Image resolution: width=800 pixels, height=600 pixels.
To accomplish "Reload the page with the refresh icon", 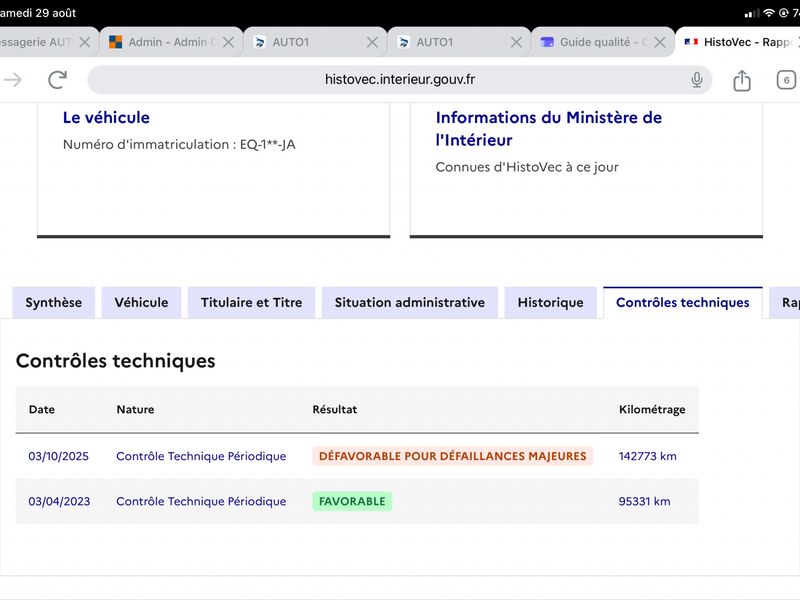I will click(58, 80).
